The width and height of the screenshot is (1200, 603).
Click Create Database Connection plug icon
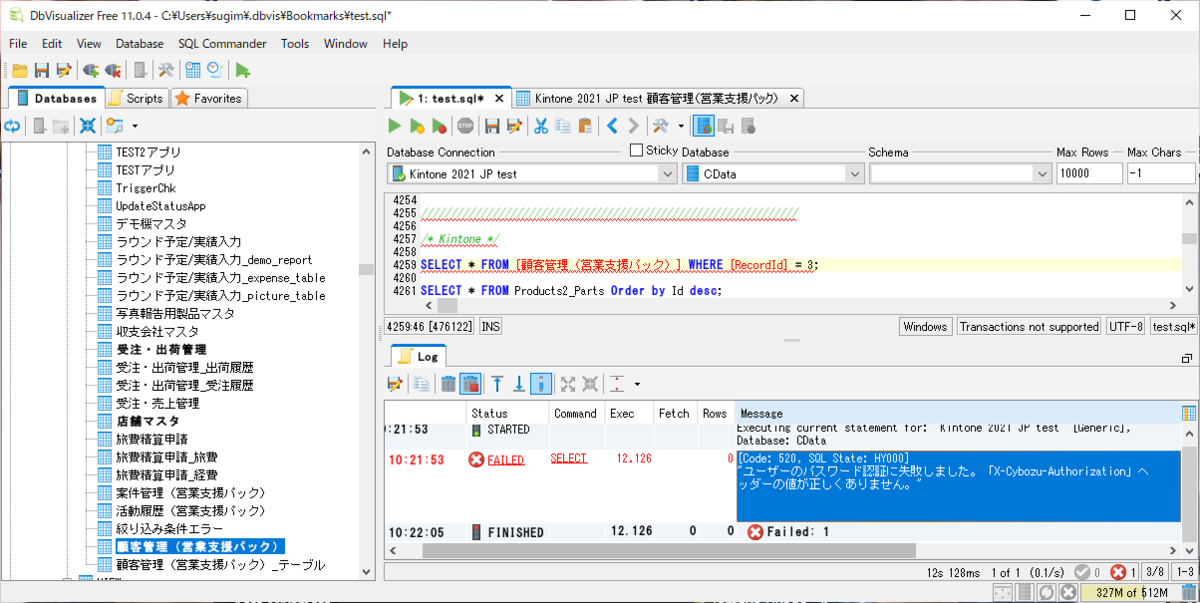click(x=90, y=70)
